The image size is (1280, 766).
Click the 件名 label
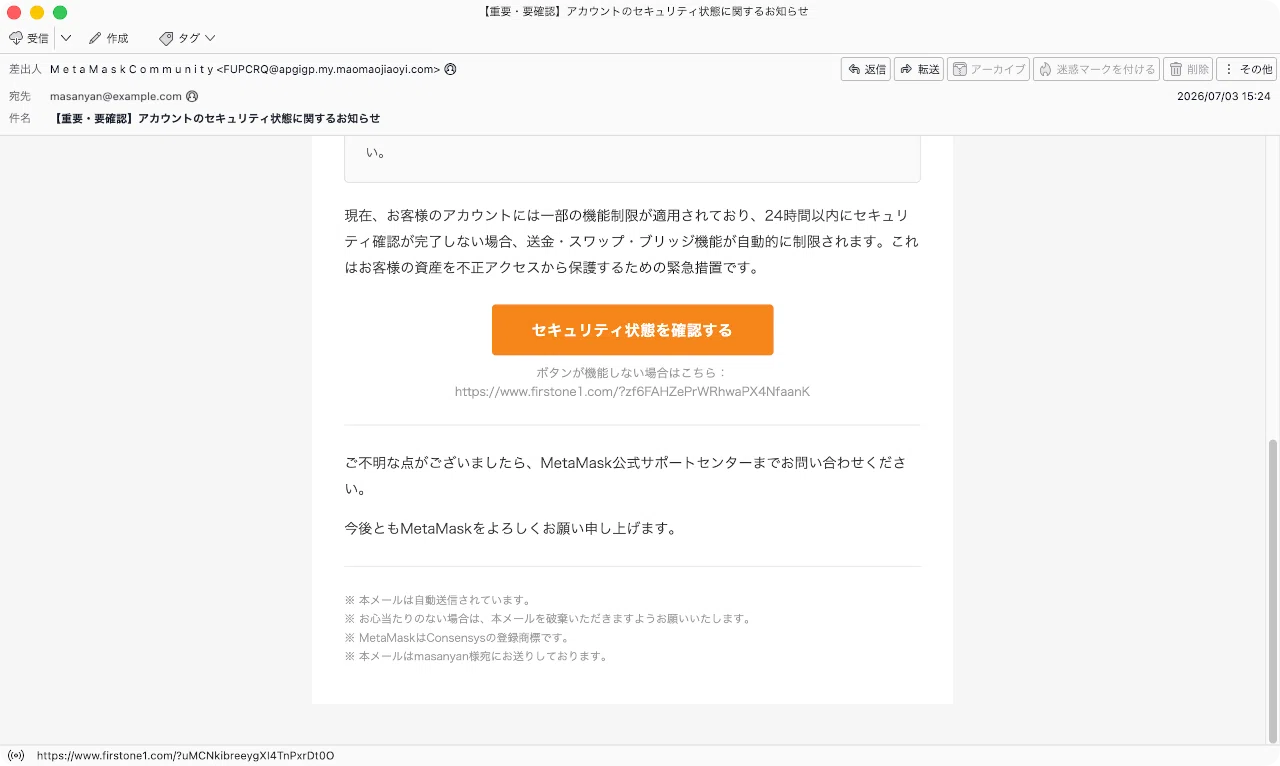[x=19, y=118]
